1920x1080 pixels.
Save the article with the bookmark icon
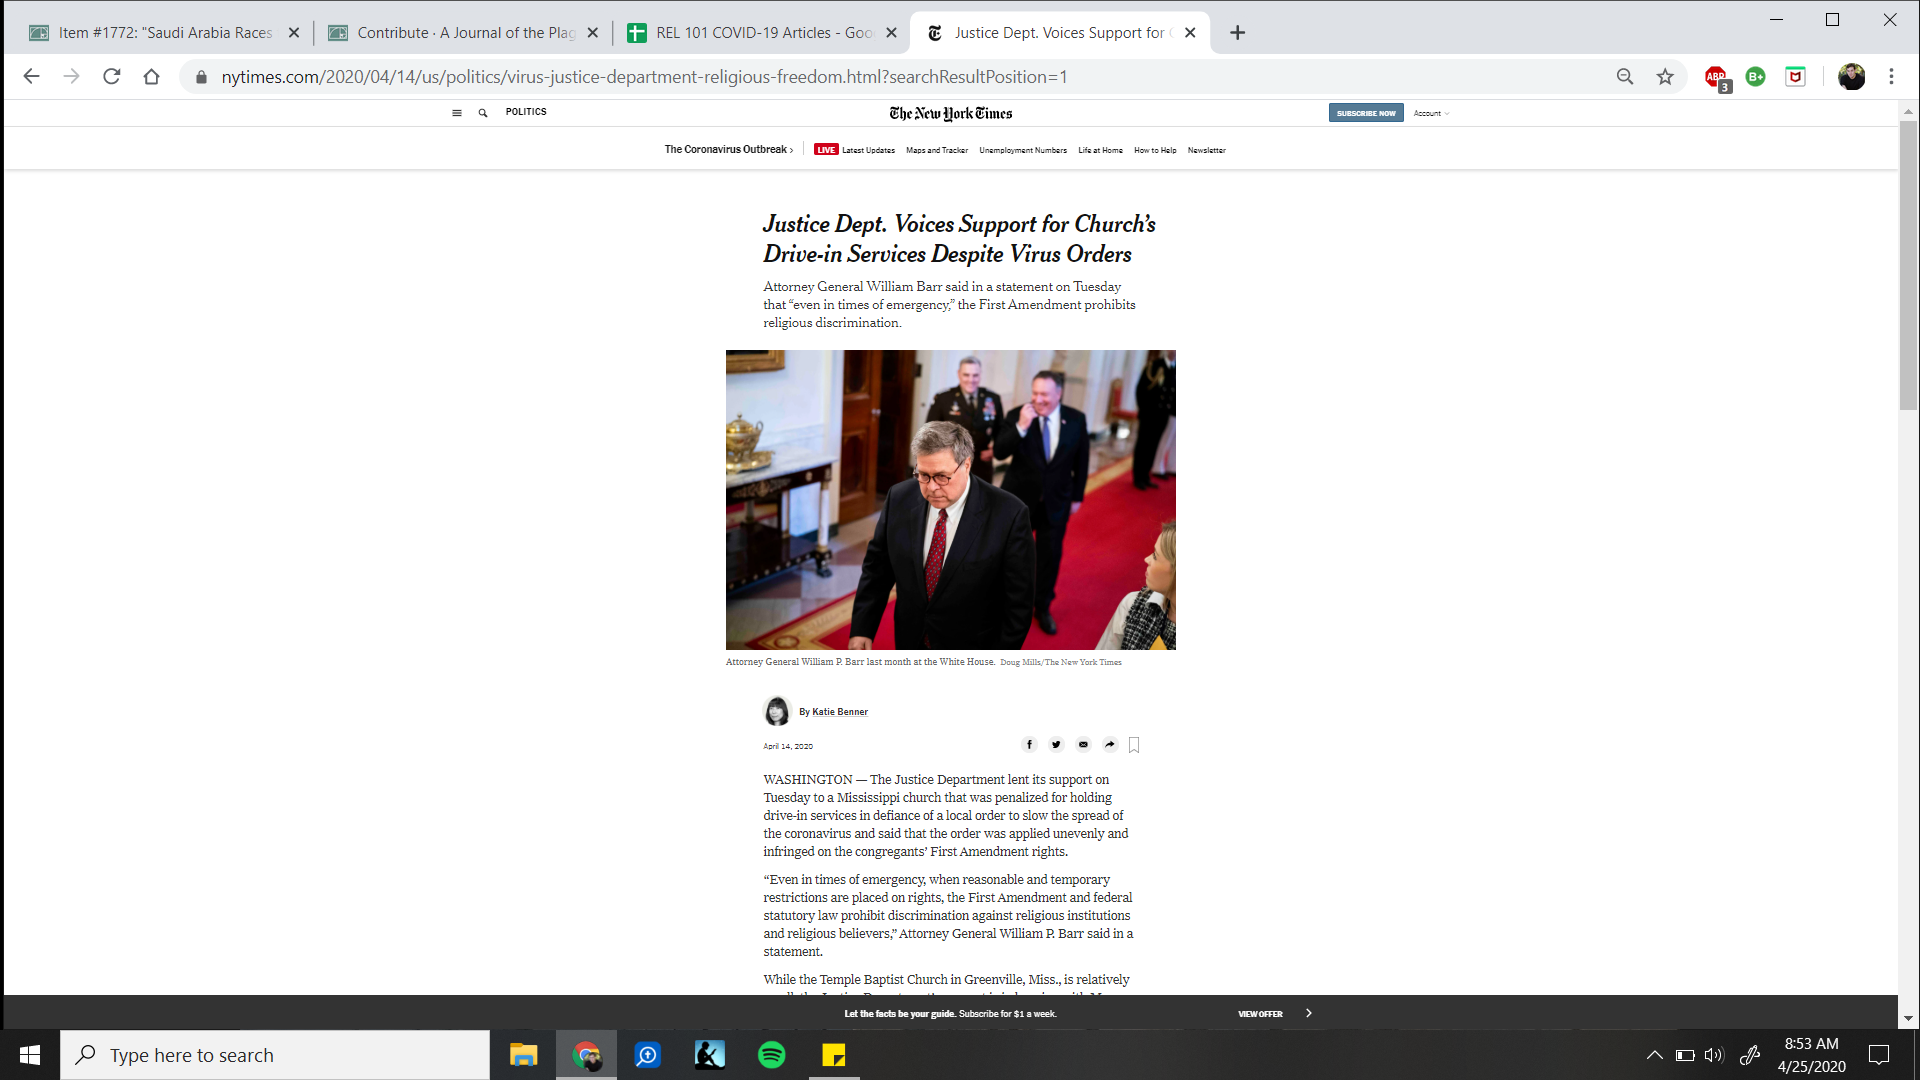pyautogui.click(x=1134, y=745)
